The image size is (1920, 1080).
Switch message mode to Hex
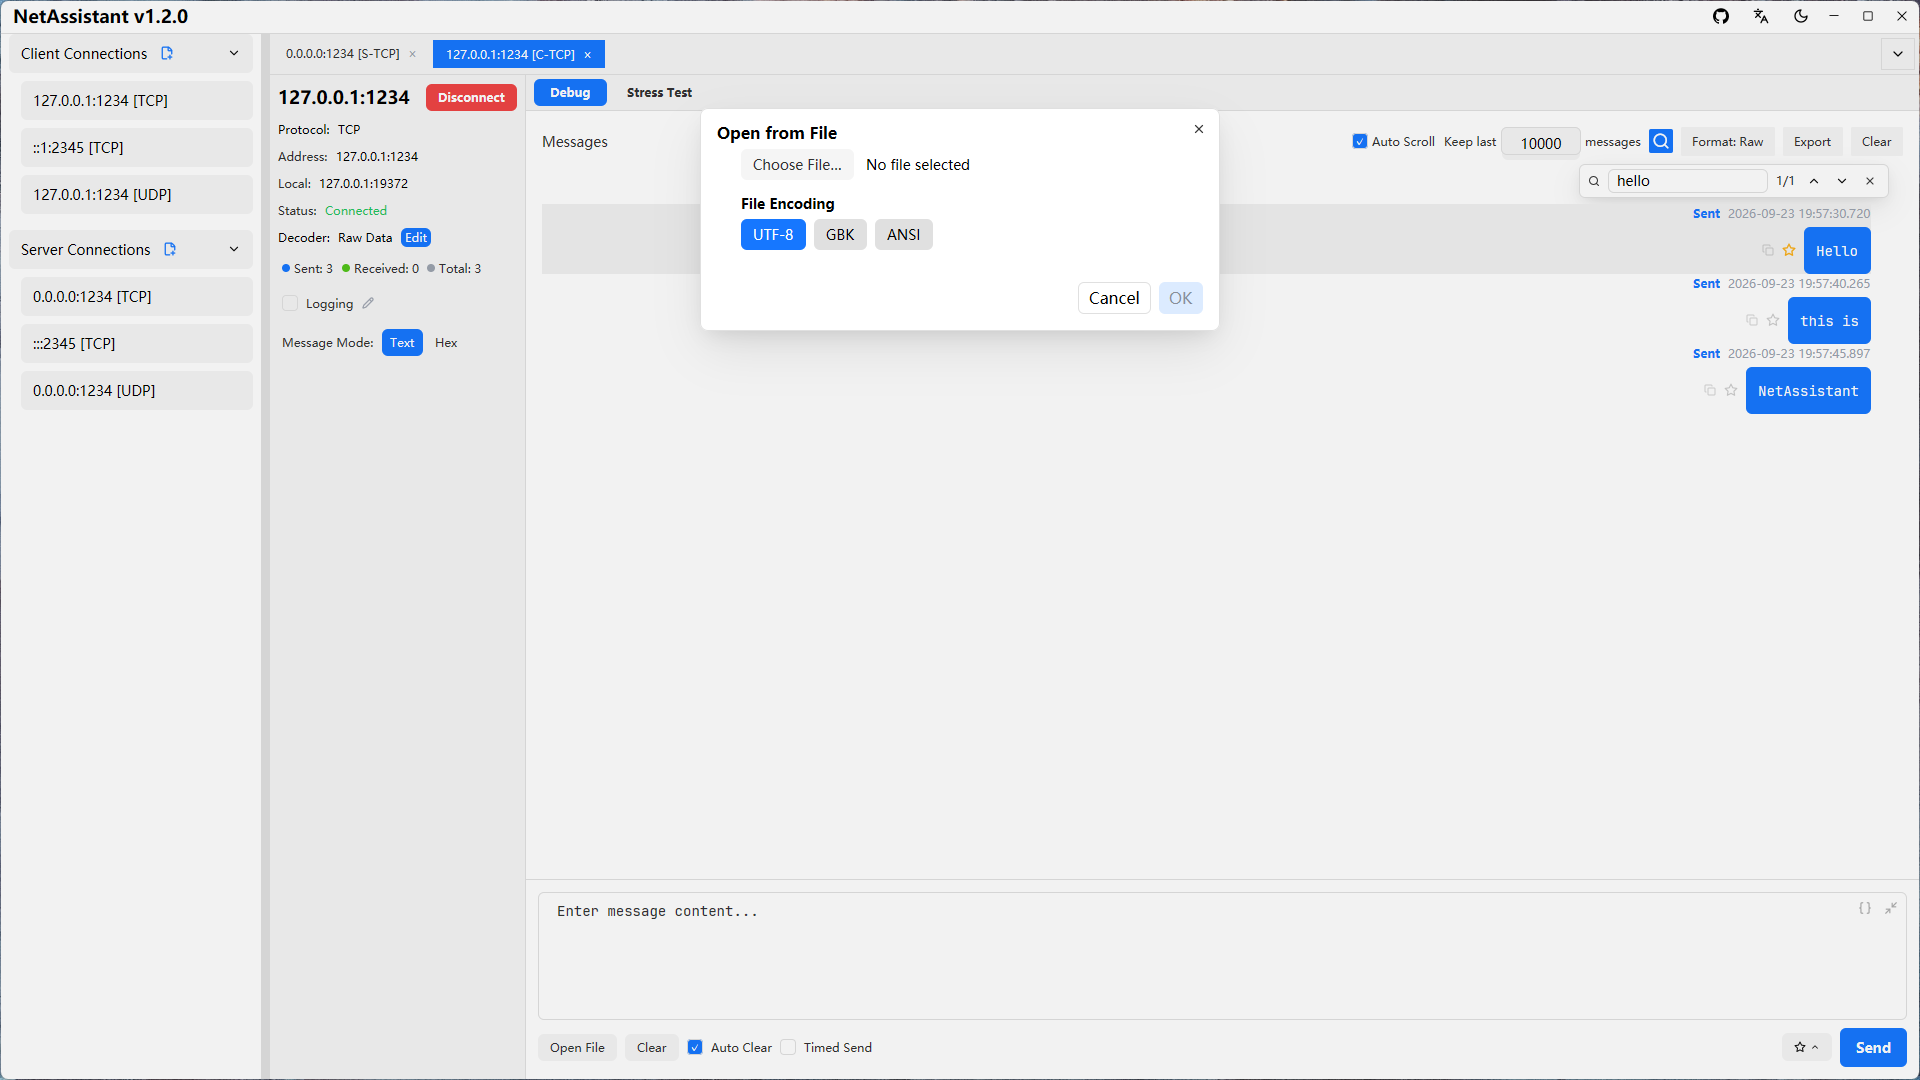click(446, 342)
